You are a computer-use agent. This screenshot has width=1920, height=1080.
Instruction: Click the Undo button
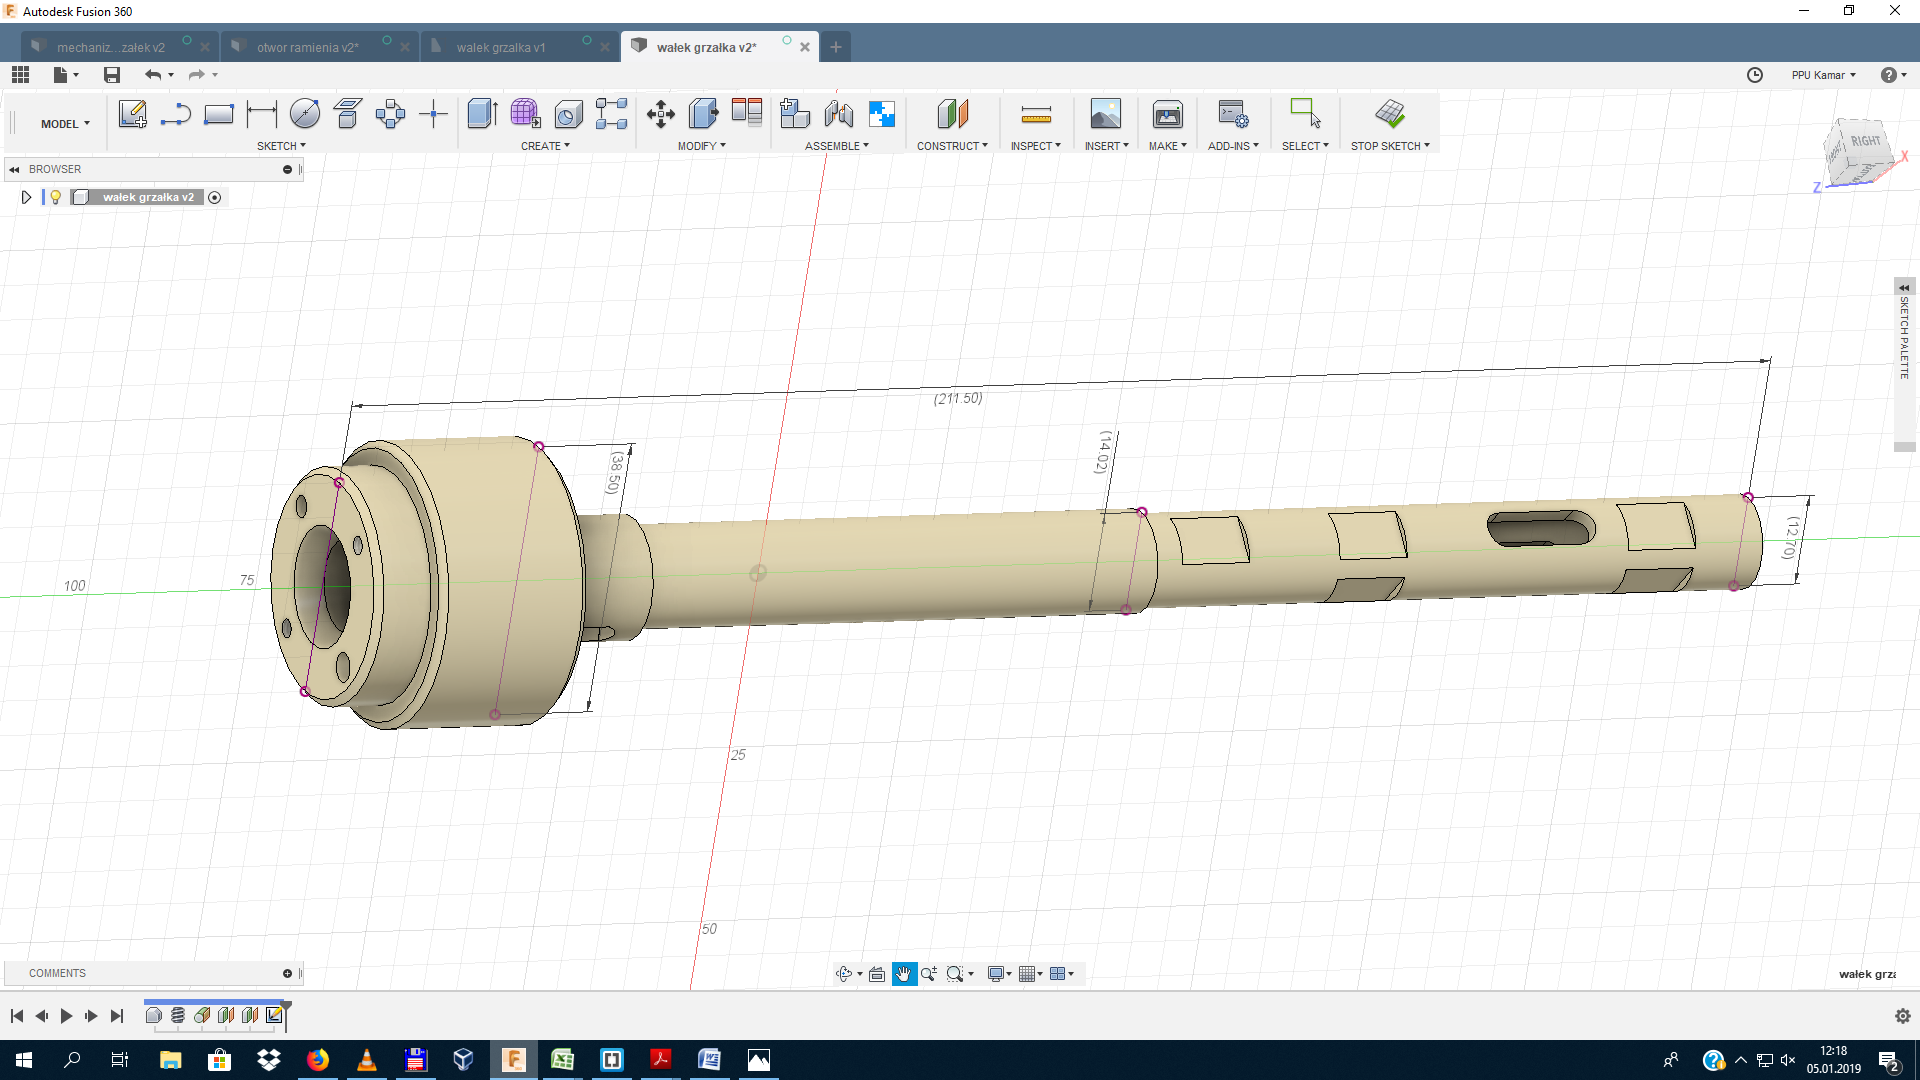pos(152,75)
